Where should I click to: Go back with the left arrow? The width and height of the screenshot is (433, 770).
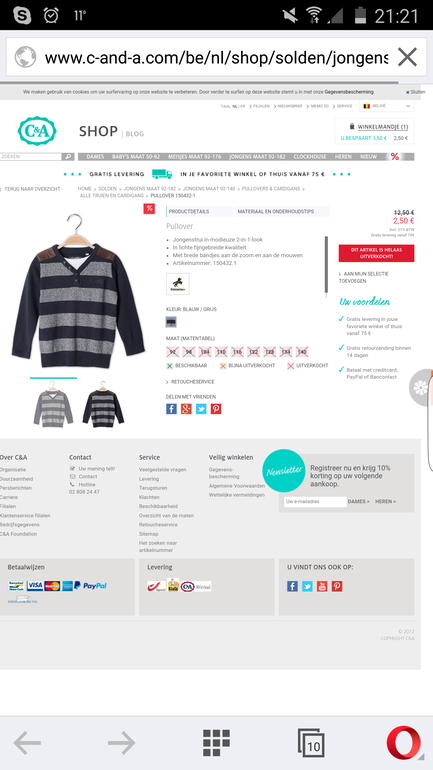27,742
